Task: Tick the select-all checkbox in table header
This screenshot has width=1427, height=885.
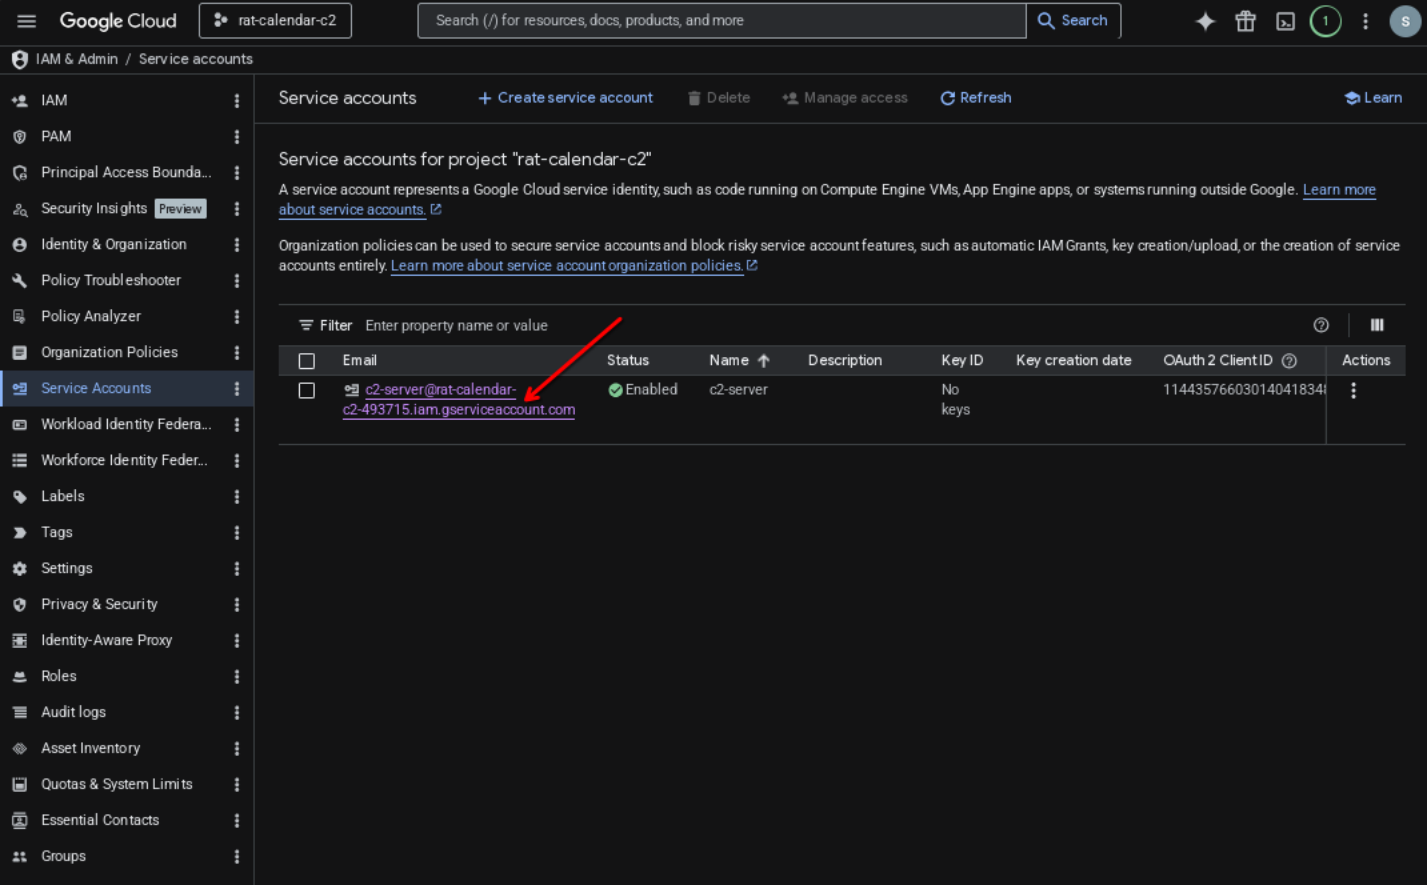Action: (307, 361)
